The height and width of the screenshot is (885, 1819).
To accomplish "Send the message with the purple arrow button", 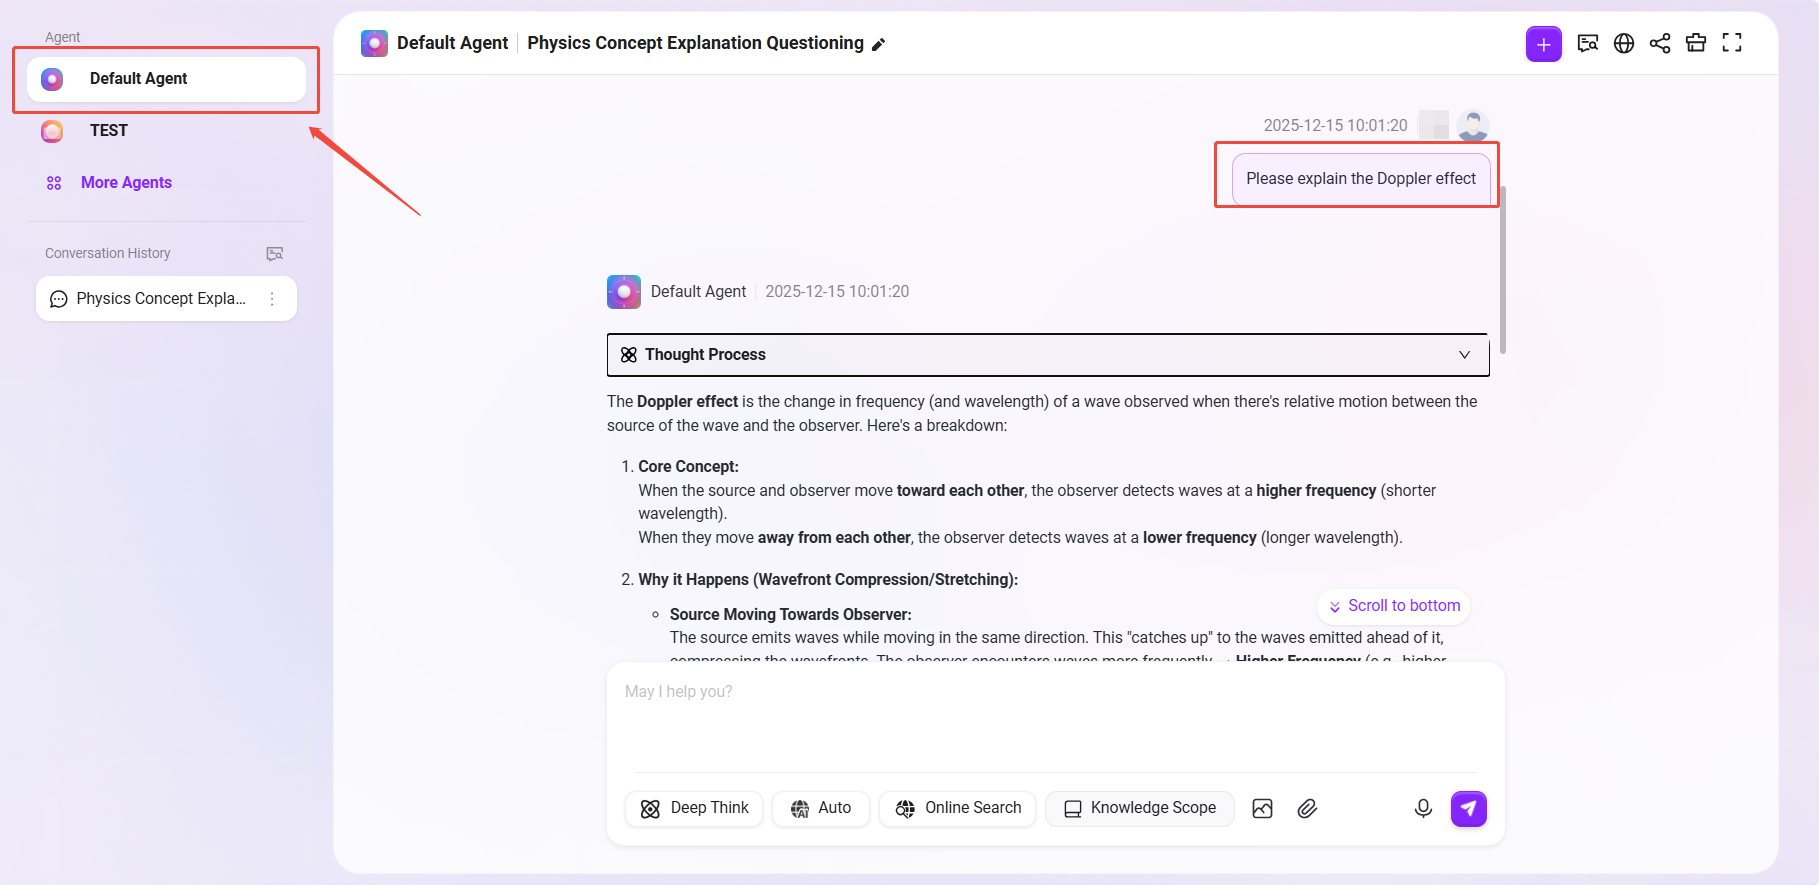I will pyautogui.click(x=1468, y=808).
